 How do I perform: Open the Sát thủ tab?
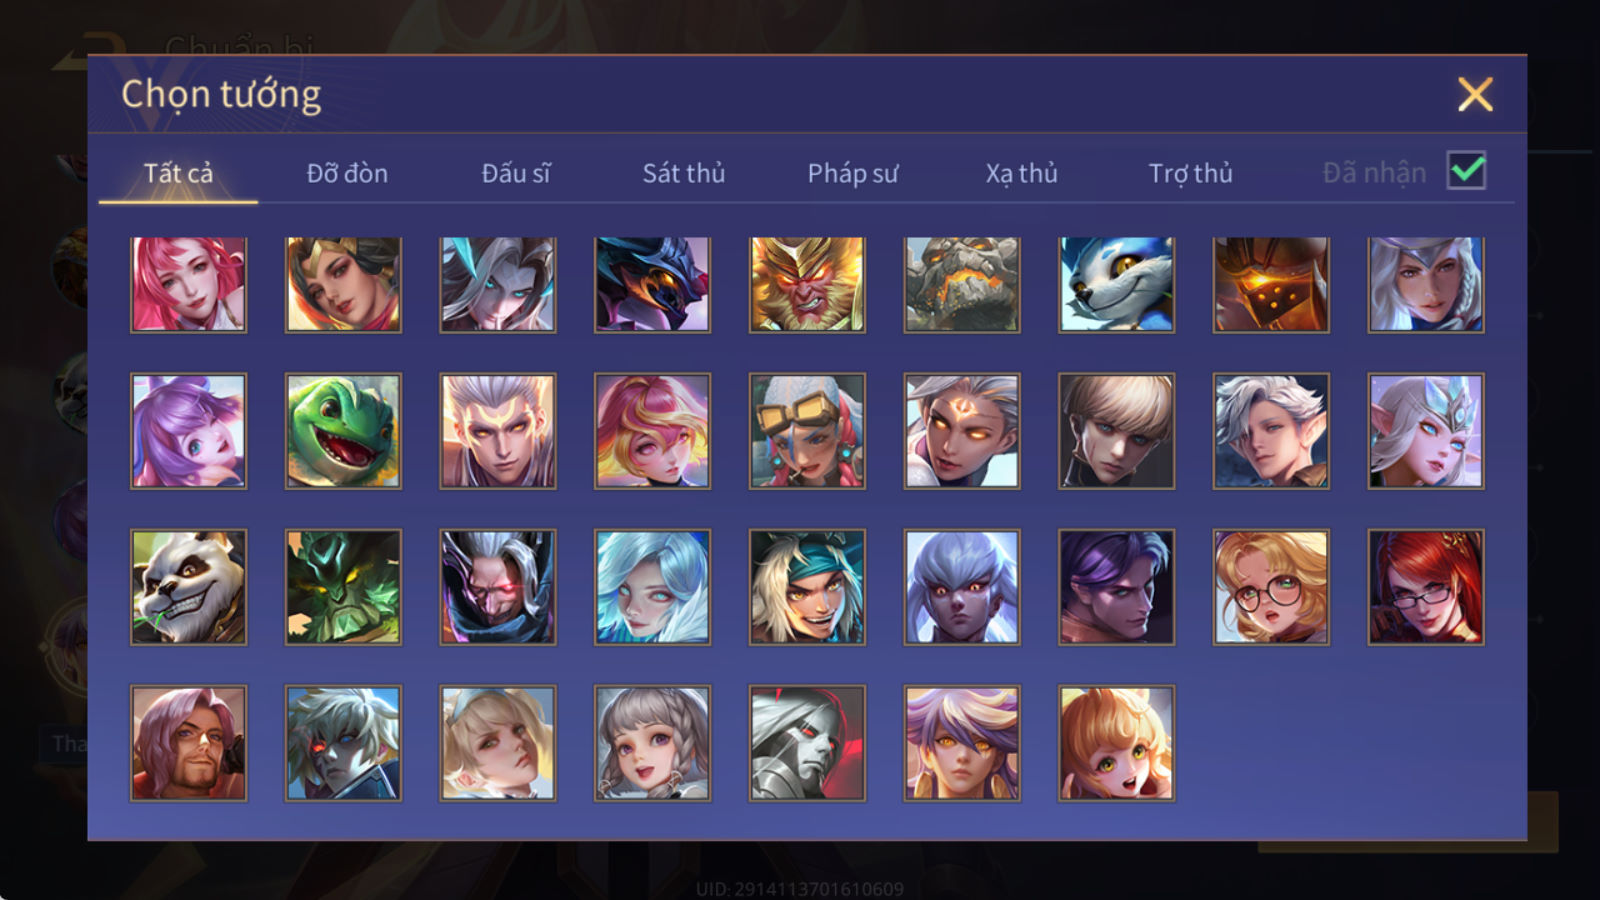coord(683,173)
